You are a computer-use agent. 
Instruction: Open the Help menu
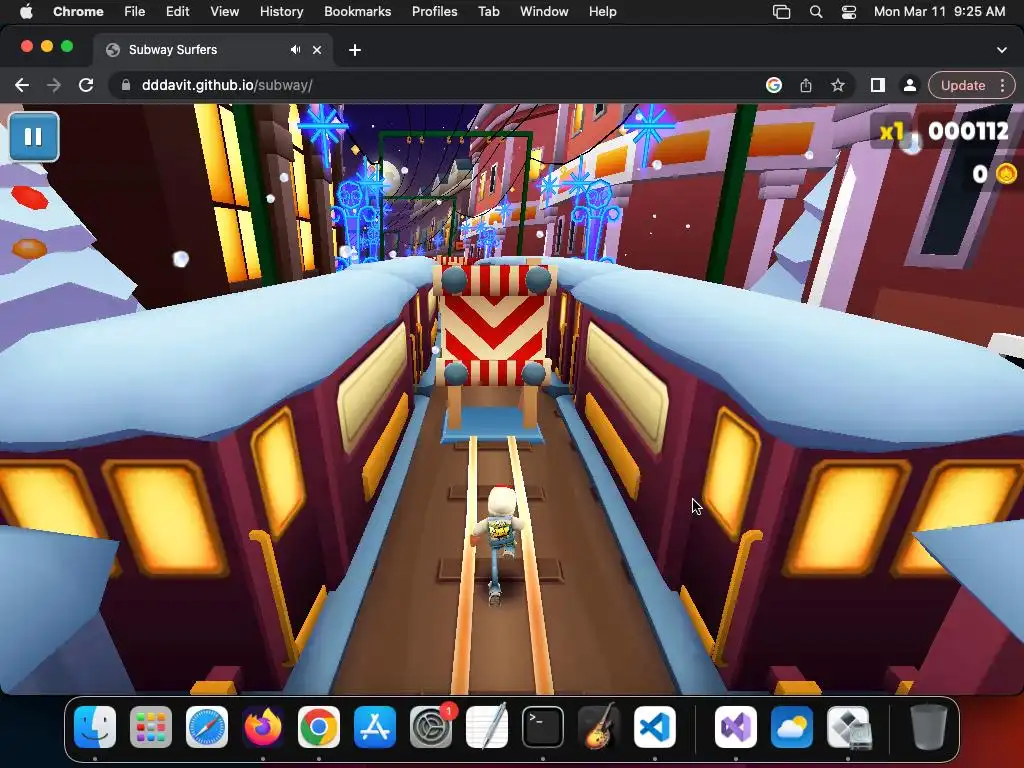click(602, 11)
